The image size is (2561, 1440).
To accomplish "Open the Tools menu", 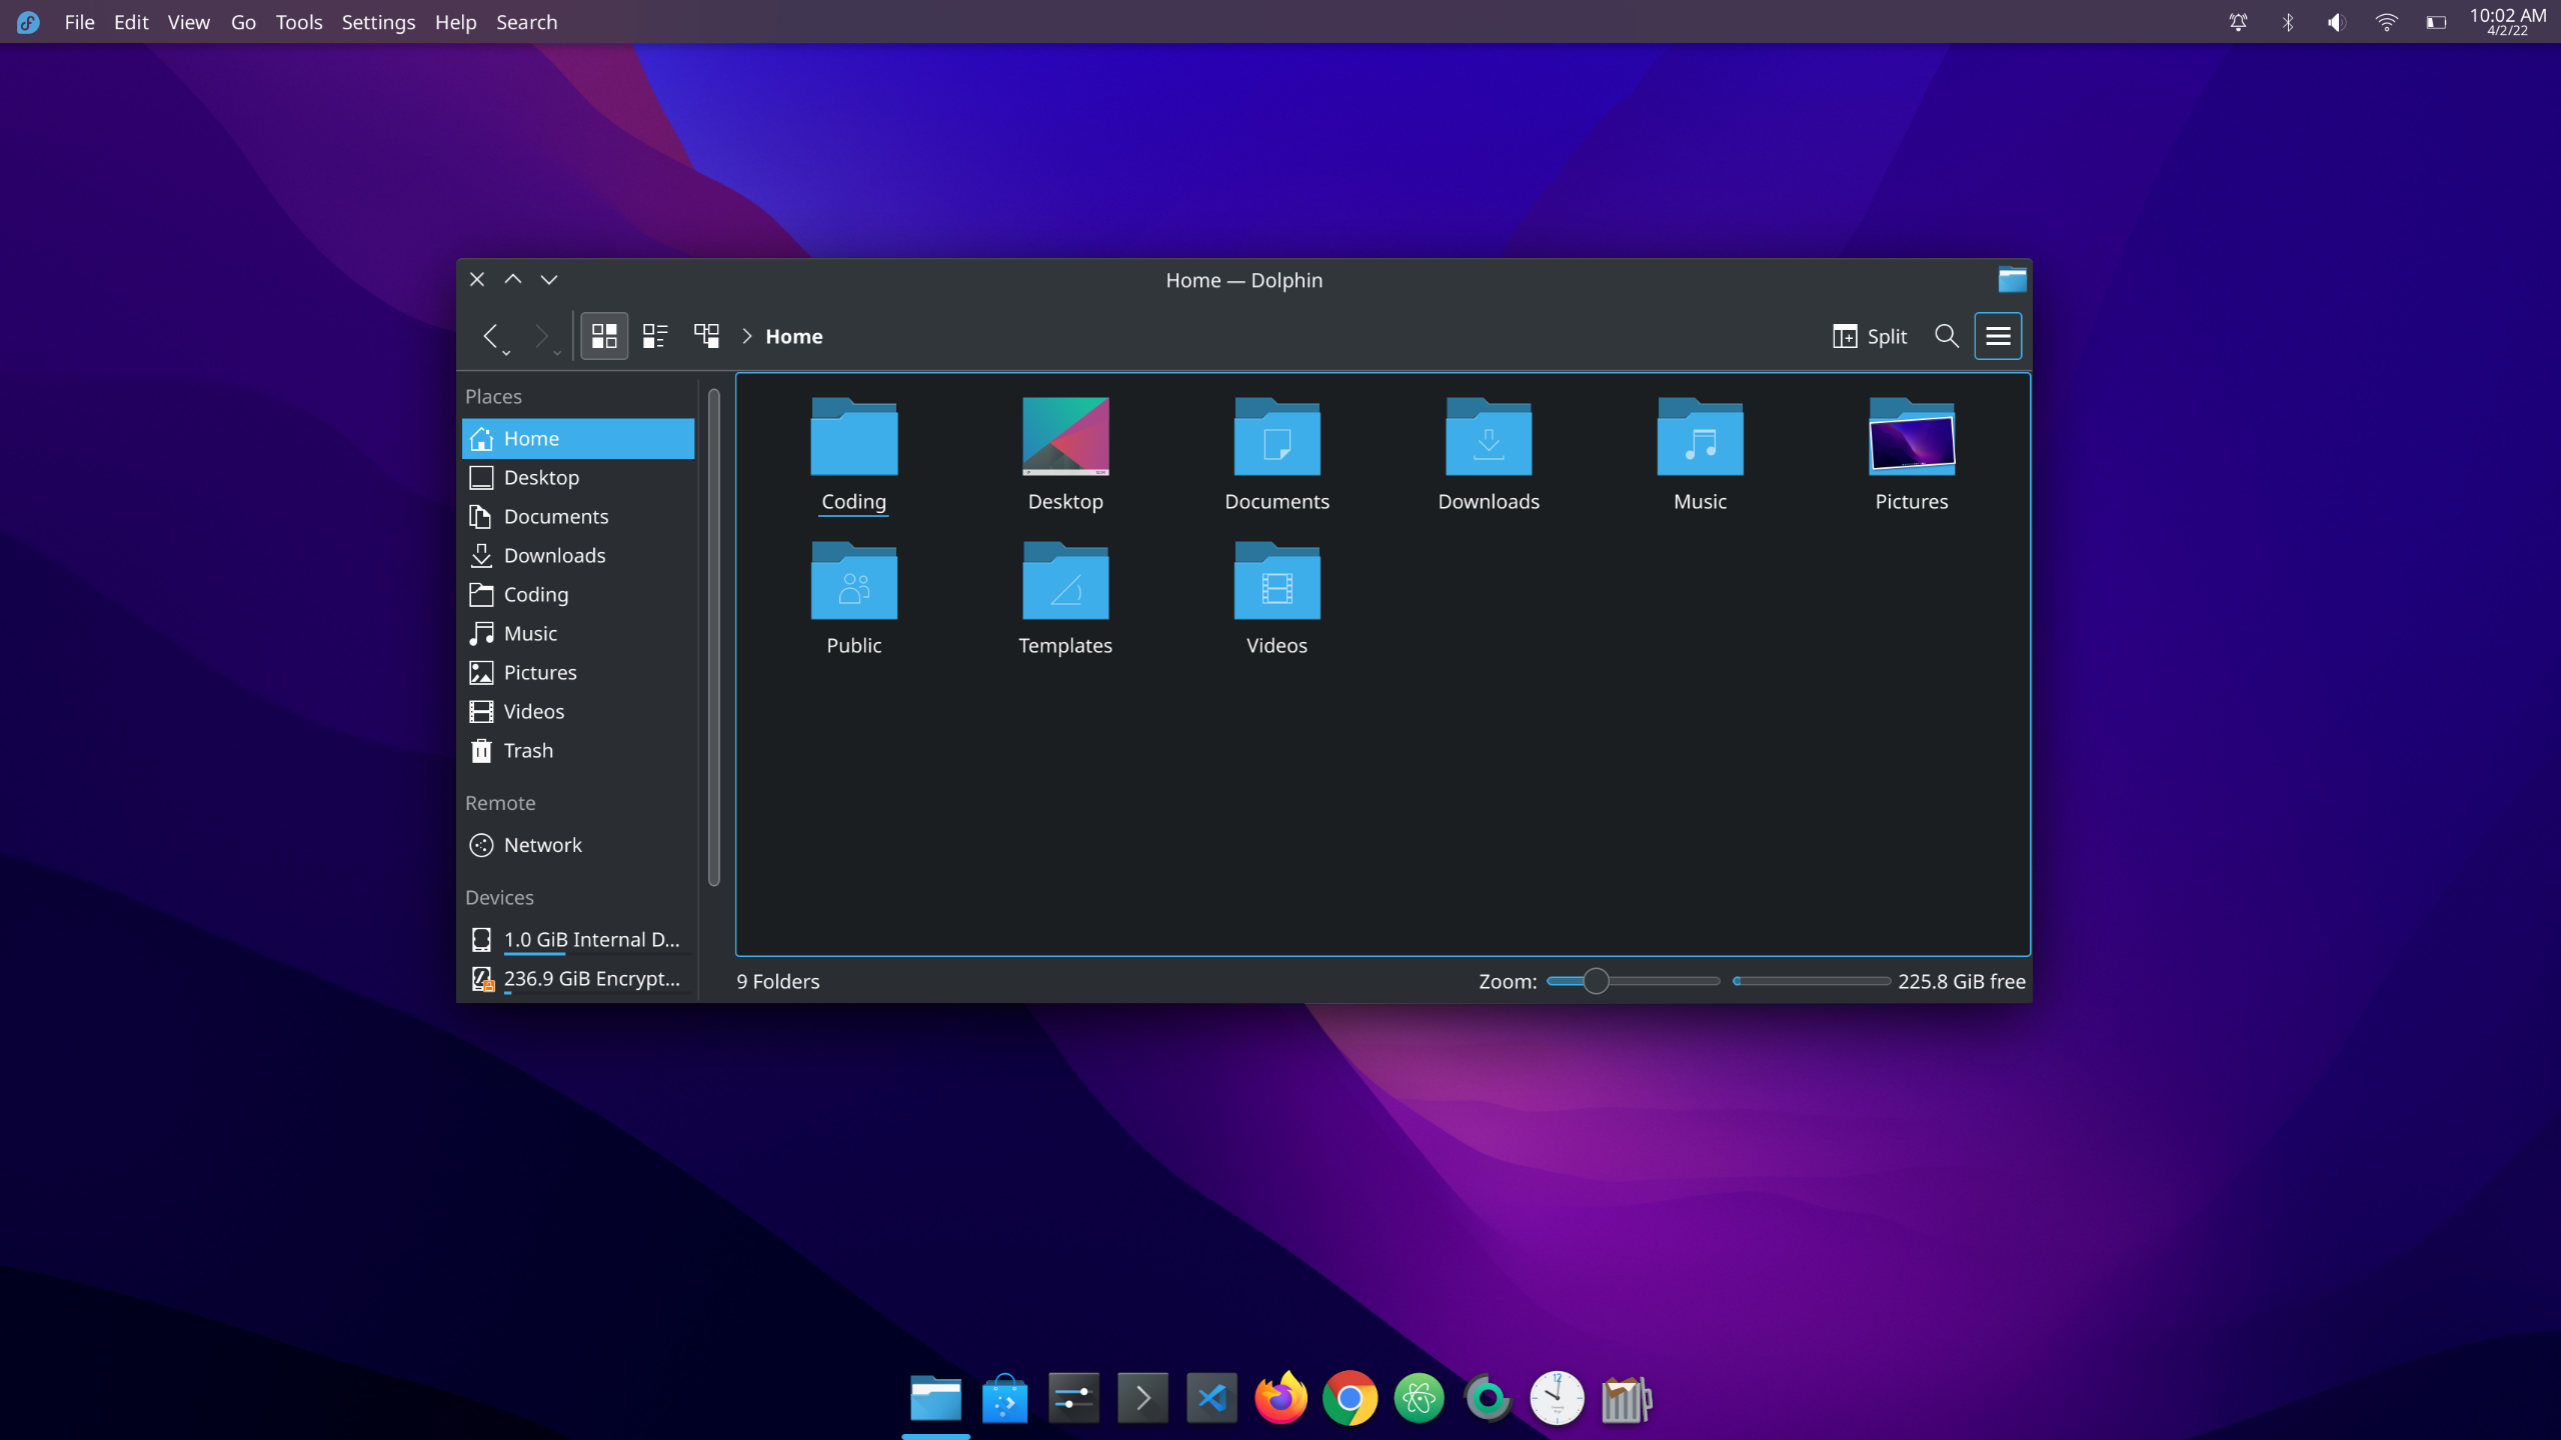I will pyautogui.click(x=299, y=22).
